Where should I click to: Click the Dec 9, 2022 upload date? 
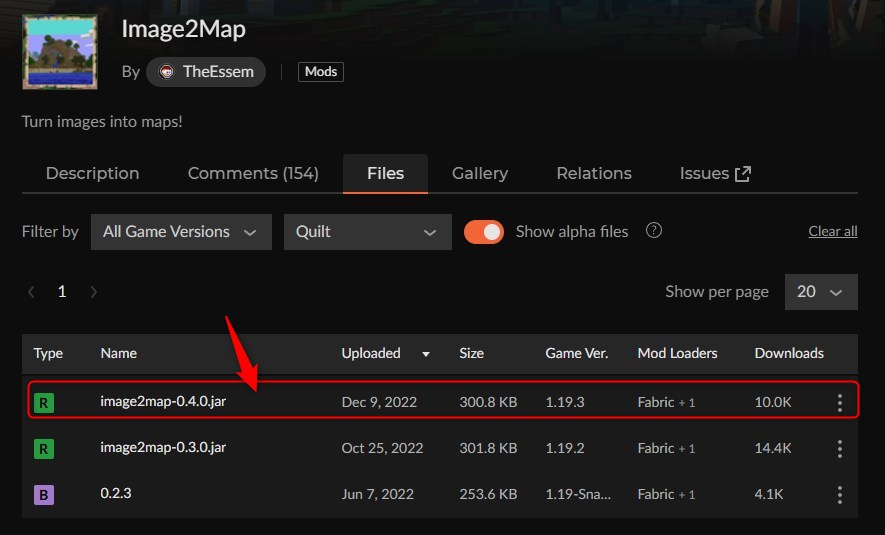[x=379, y=402]
